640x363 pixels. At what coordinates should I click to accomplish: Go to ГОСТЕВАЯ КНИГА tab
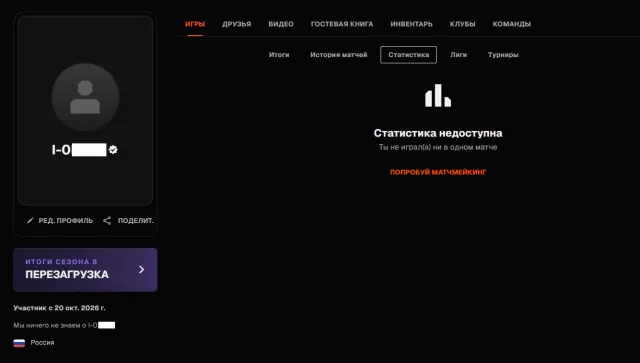[x=342, y=24]
